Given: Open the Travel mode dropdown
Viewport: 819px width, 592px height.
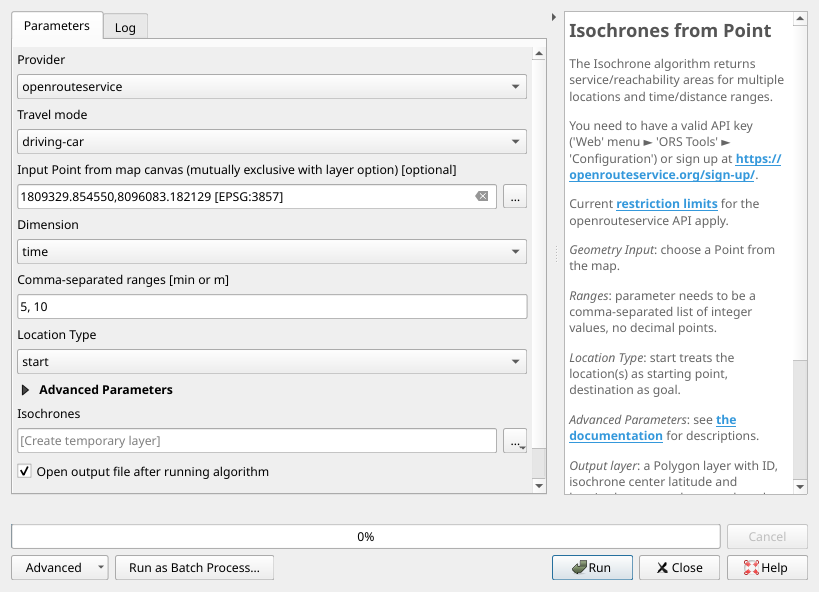Looking at the screenshot, I should (272, 142).
